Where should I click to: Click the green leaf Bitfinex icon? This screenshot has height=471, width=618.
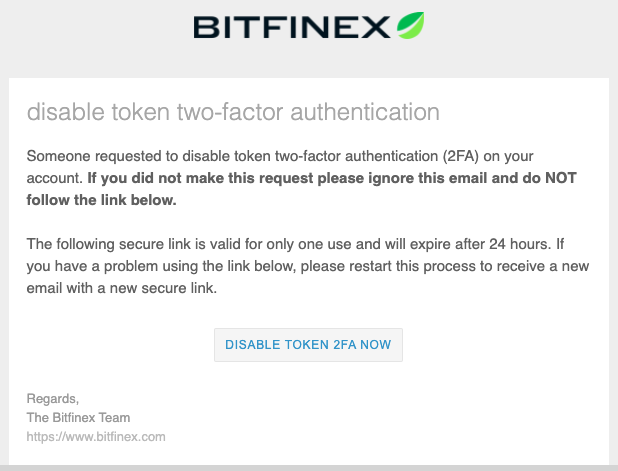(410, 26)
